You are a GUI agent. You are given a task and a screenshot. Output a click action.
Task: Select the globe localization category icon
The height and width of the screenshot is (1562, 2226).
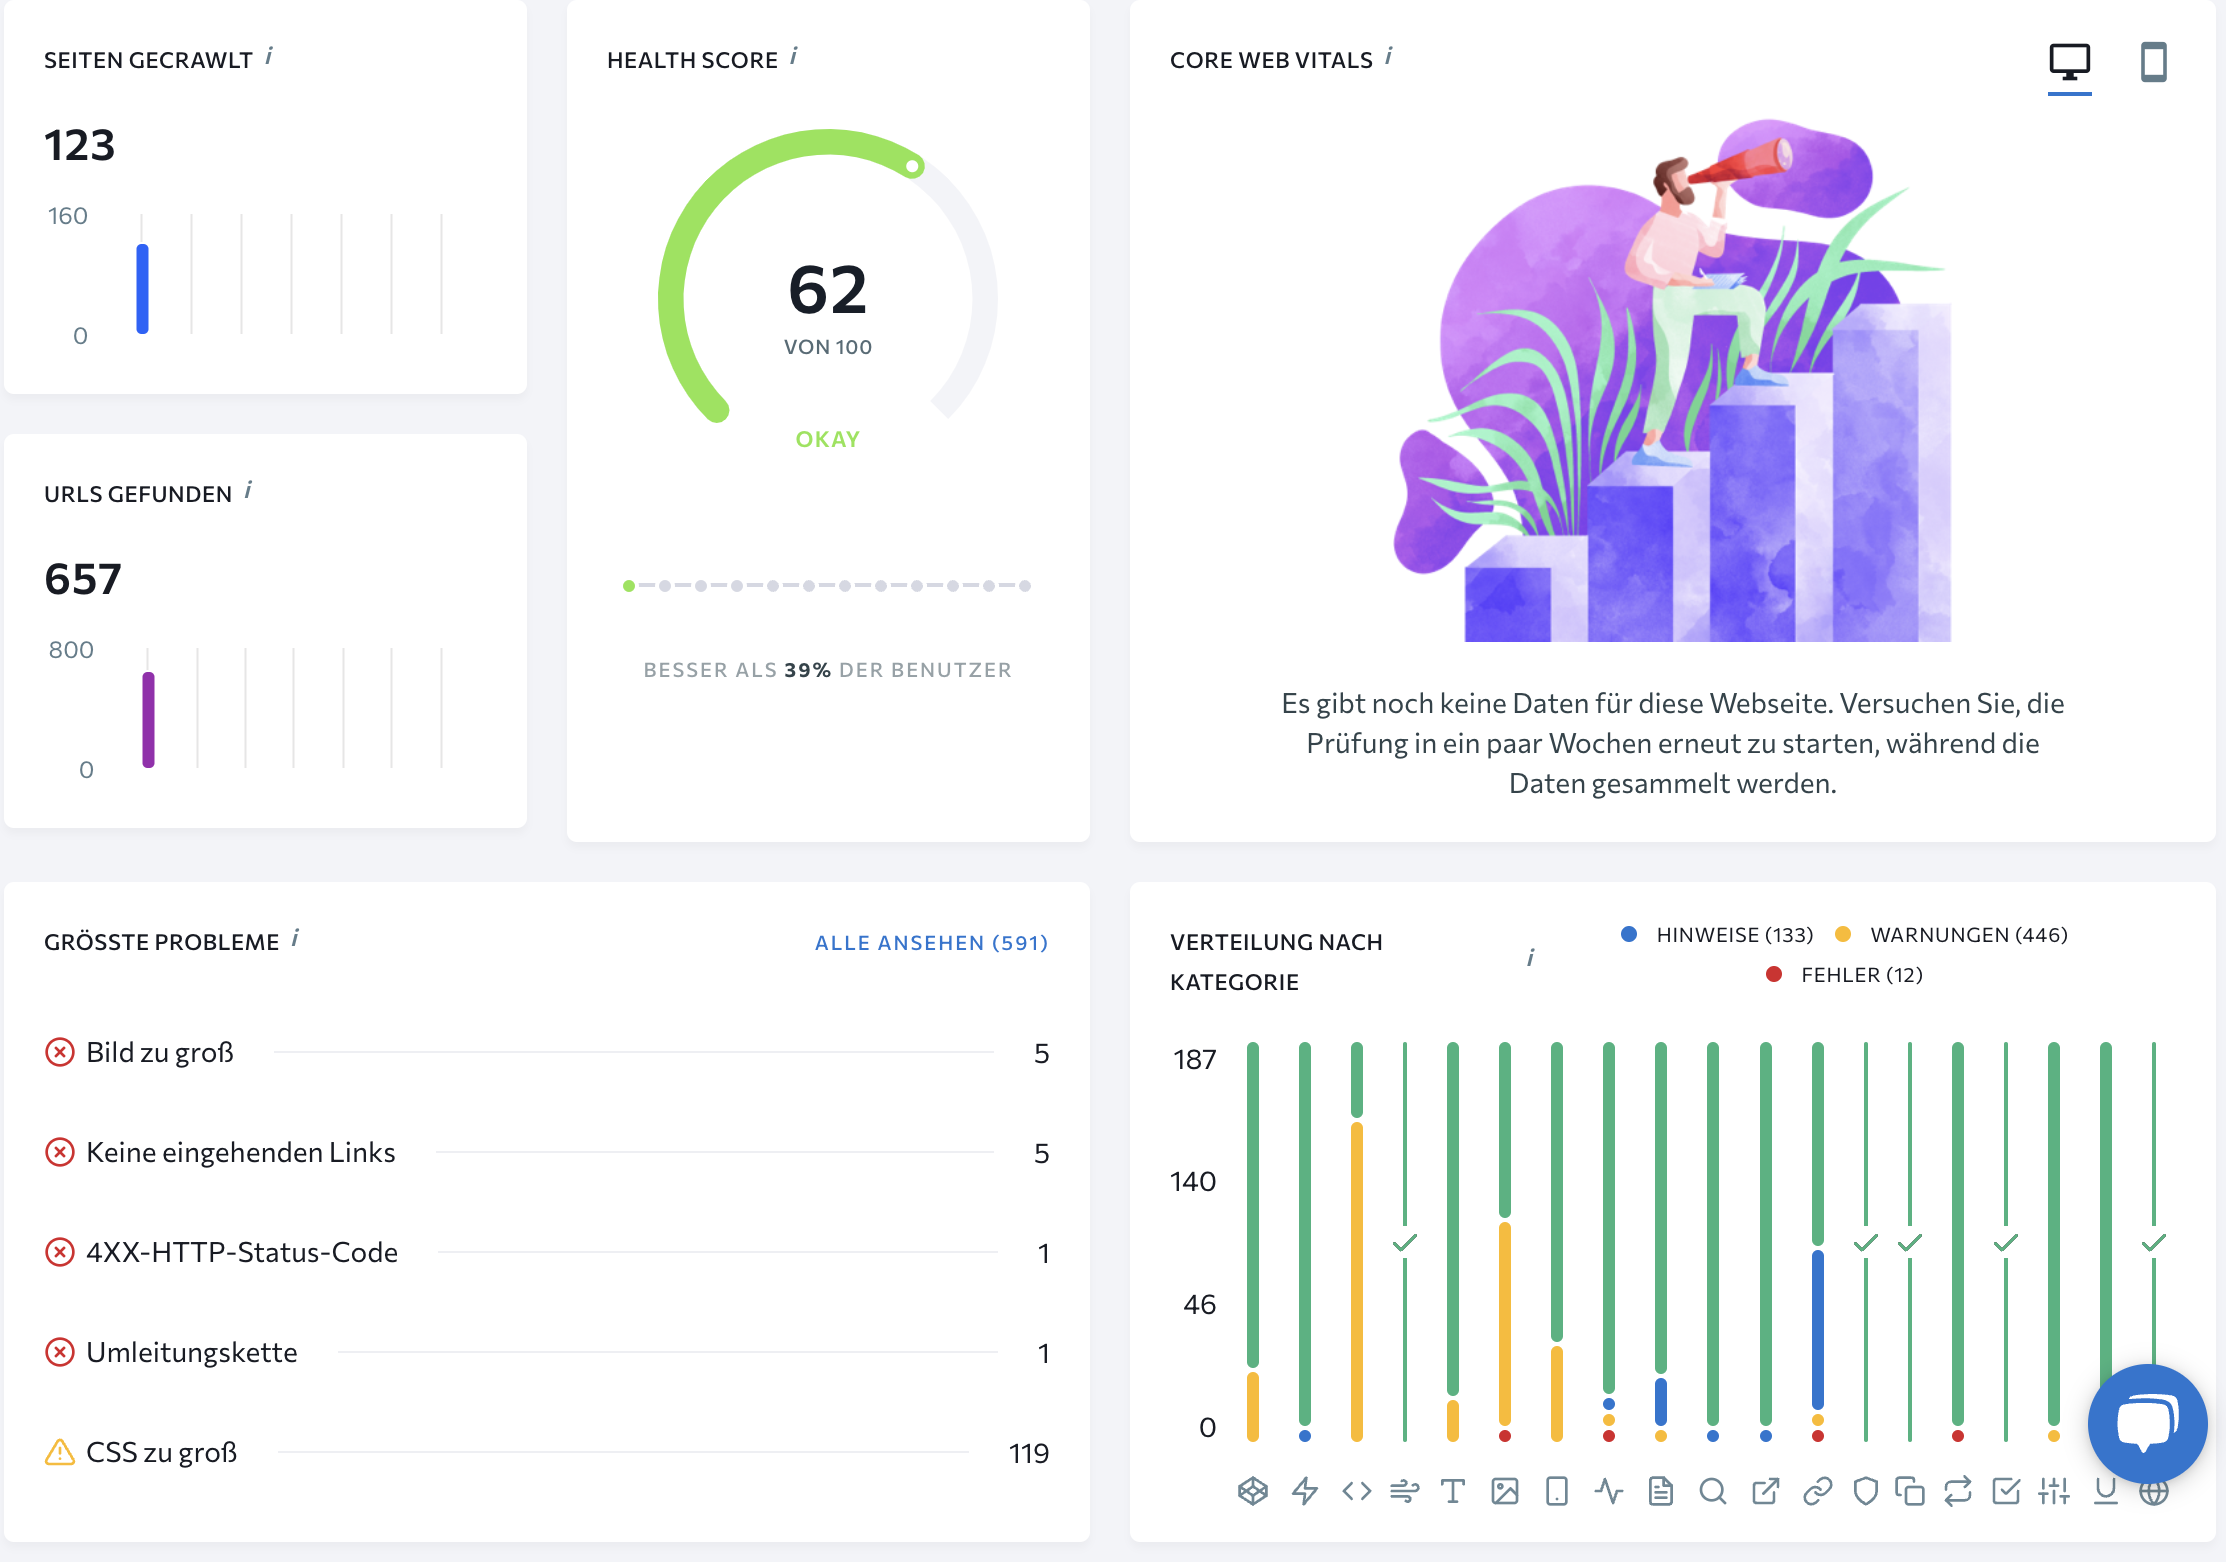pyautogui.click(x=2153, y=1491)
